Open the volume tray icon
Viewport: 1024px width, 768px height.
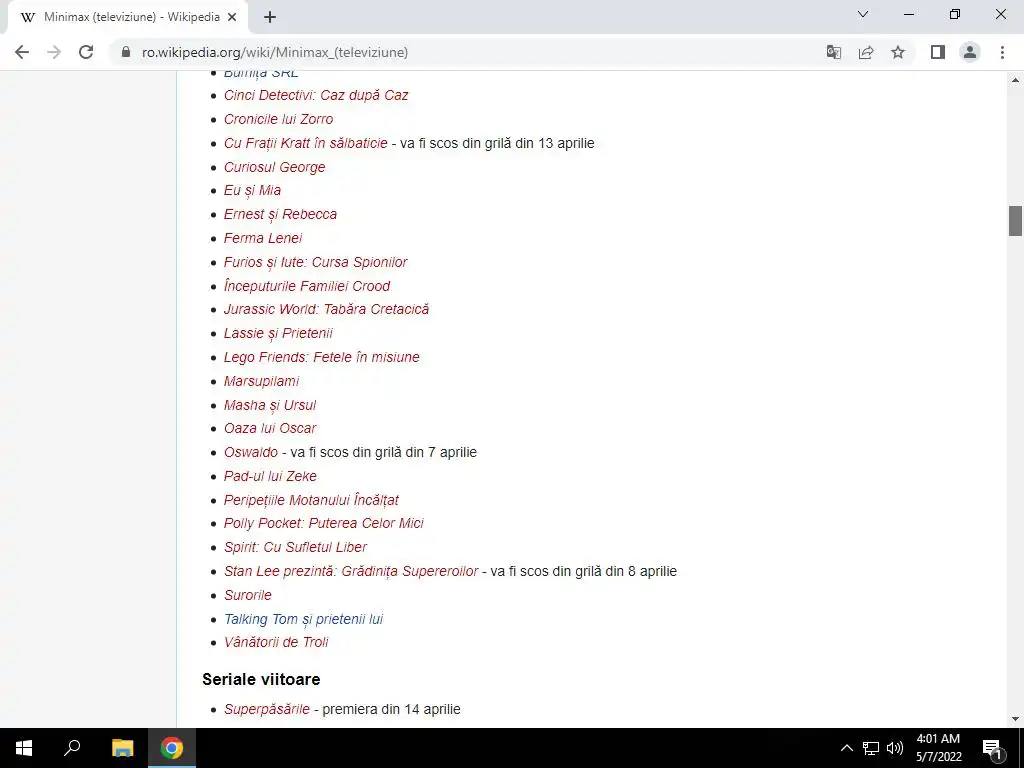pyautogui.click(x=895, y=748)
